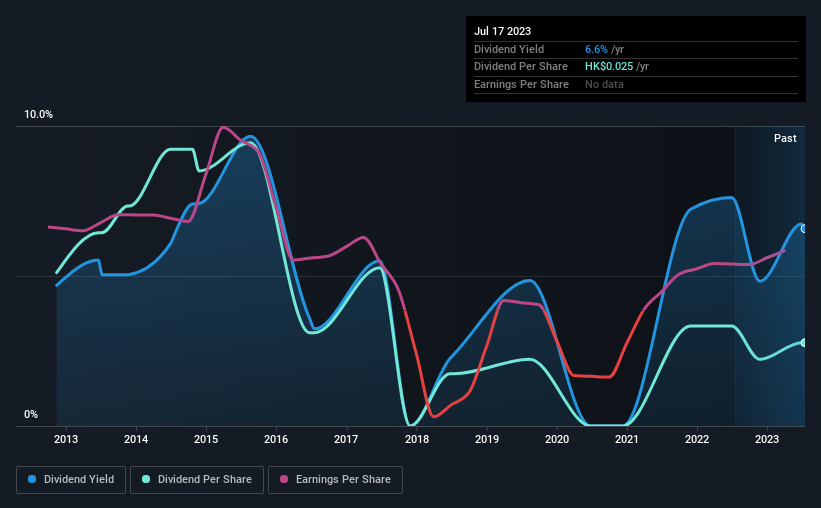821x508 pixels.
Task: Click the Past label on chart
Action: point(785,138)
